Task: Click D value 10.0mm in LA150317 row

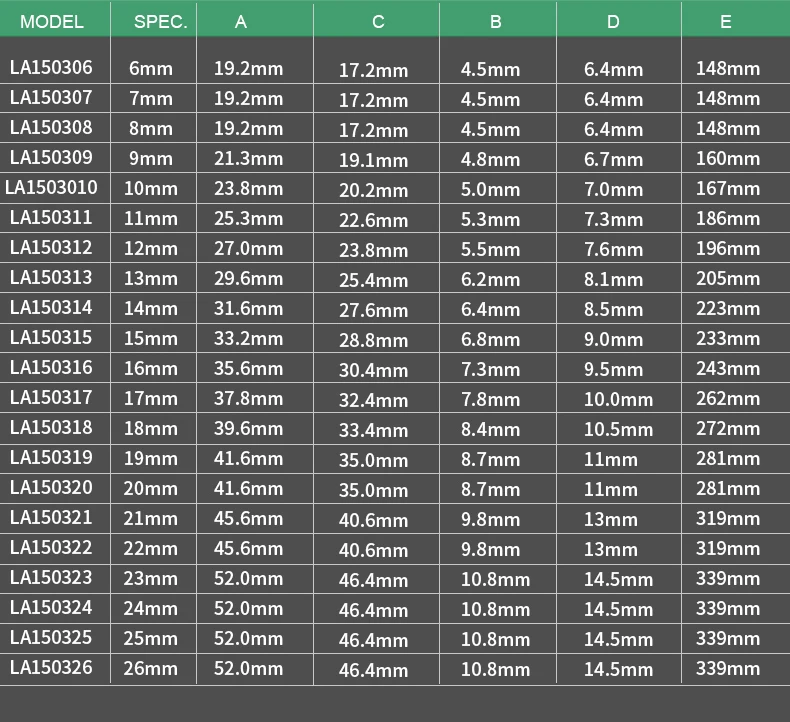Action: tap(618, 400)
